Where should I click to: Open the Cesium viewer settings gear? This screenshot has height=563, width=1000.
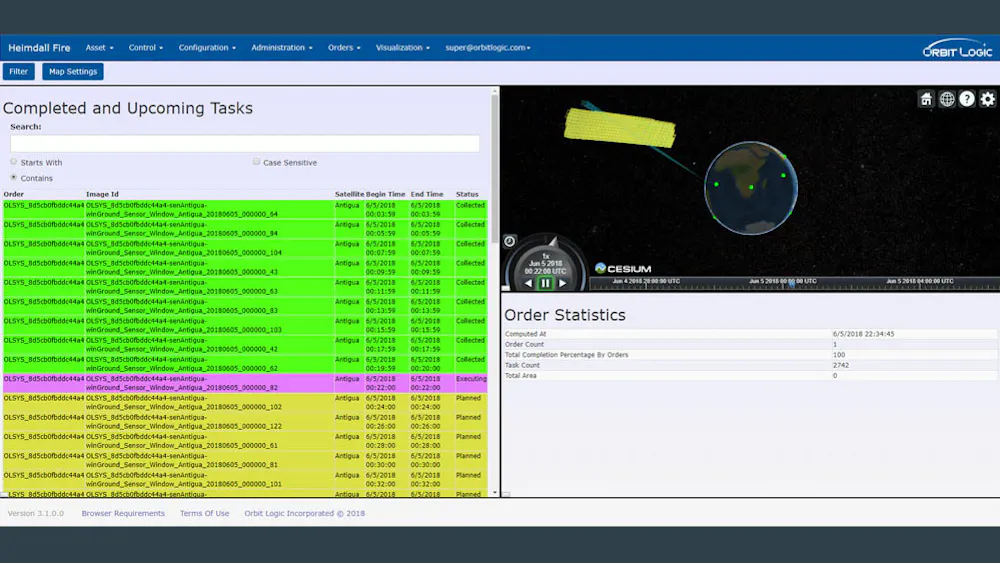point(988,99)
